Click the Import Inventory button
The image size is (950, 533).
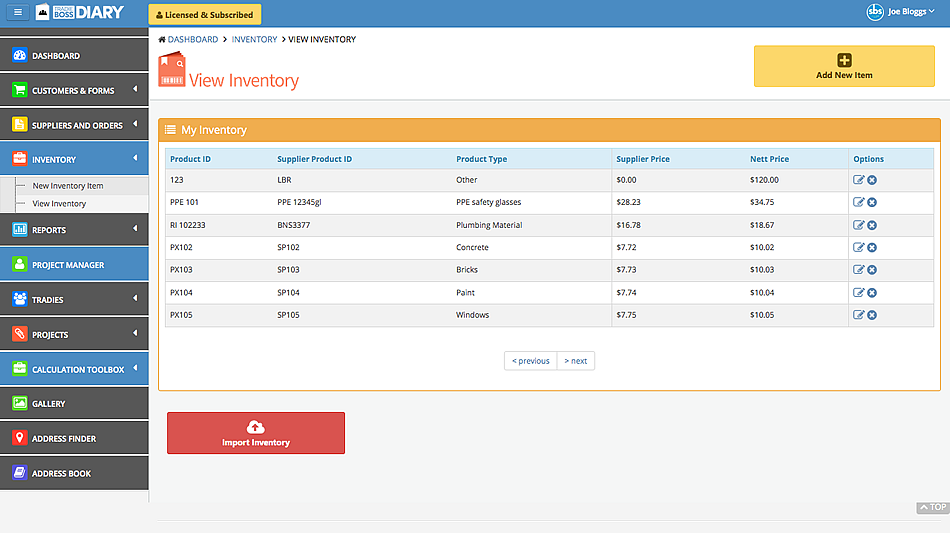(x=256, y=433)
